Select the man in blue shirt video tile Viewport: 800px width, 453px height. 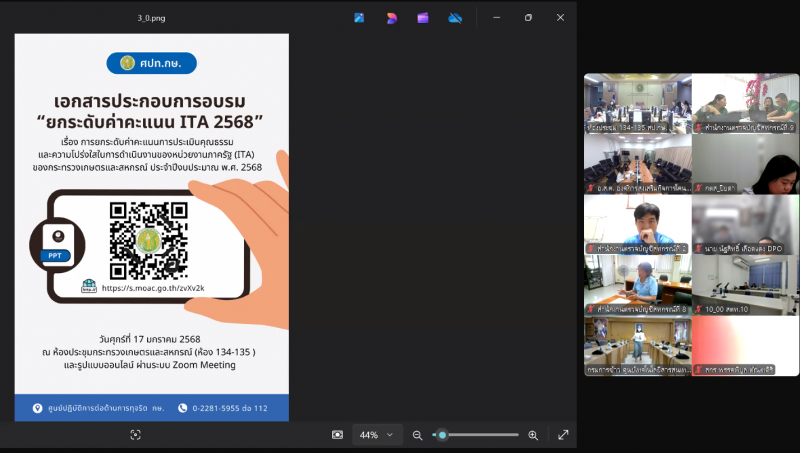[x=638, y=224]
